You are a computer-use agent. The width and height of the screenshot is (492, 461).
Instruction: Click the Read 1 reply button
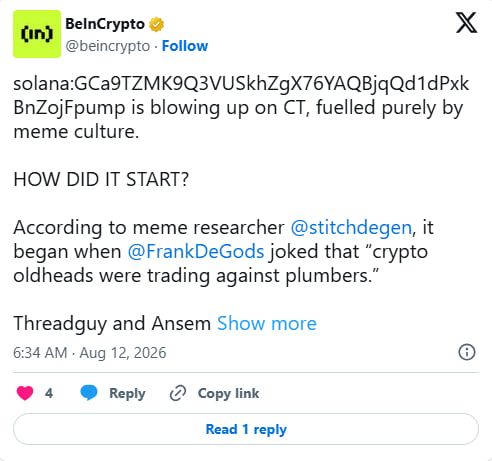coord(246,429)
